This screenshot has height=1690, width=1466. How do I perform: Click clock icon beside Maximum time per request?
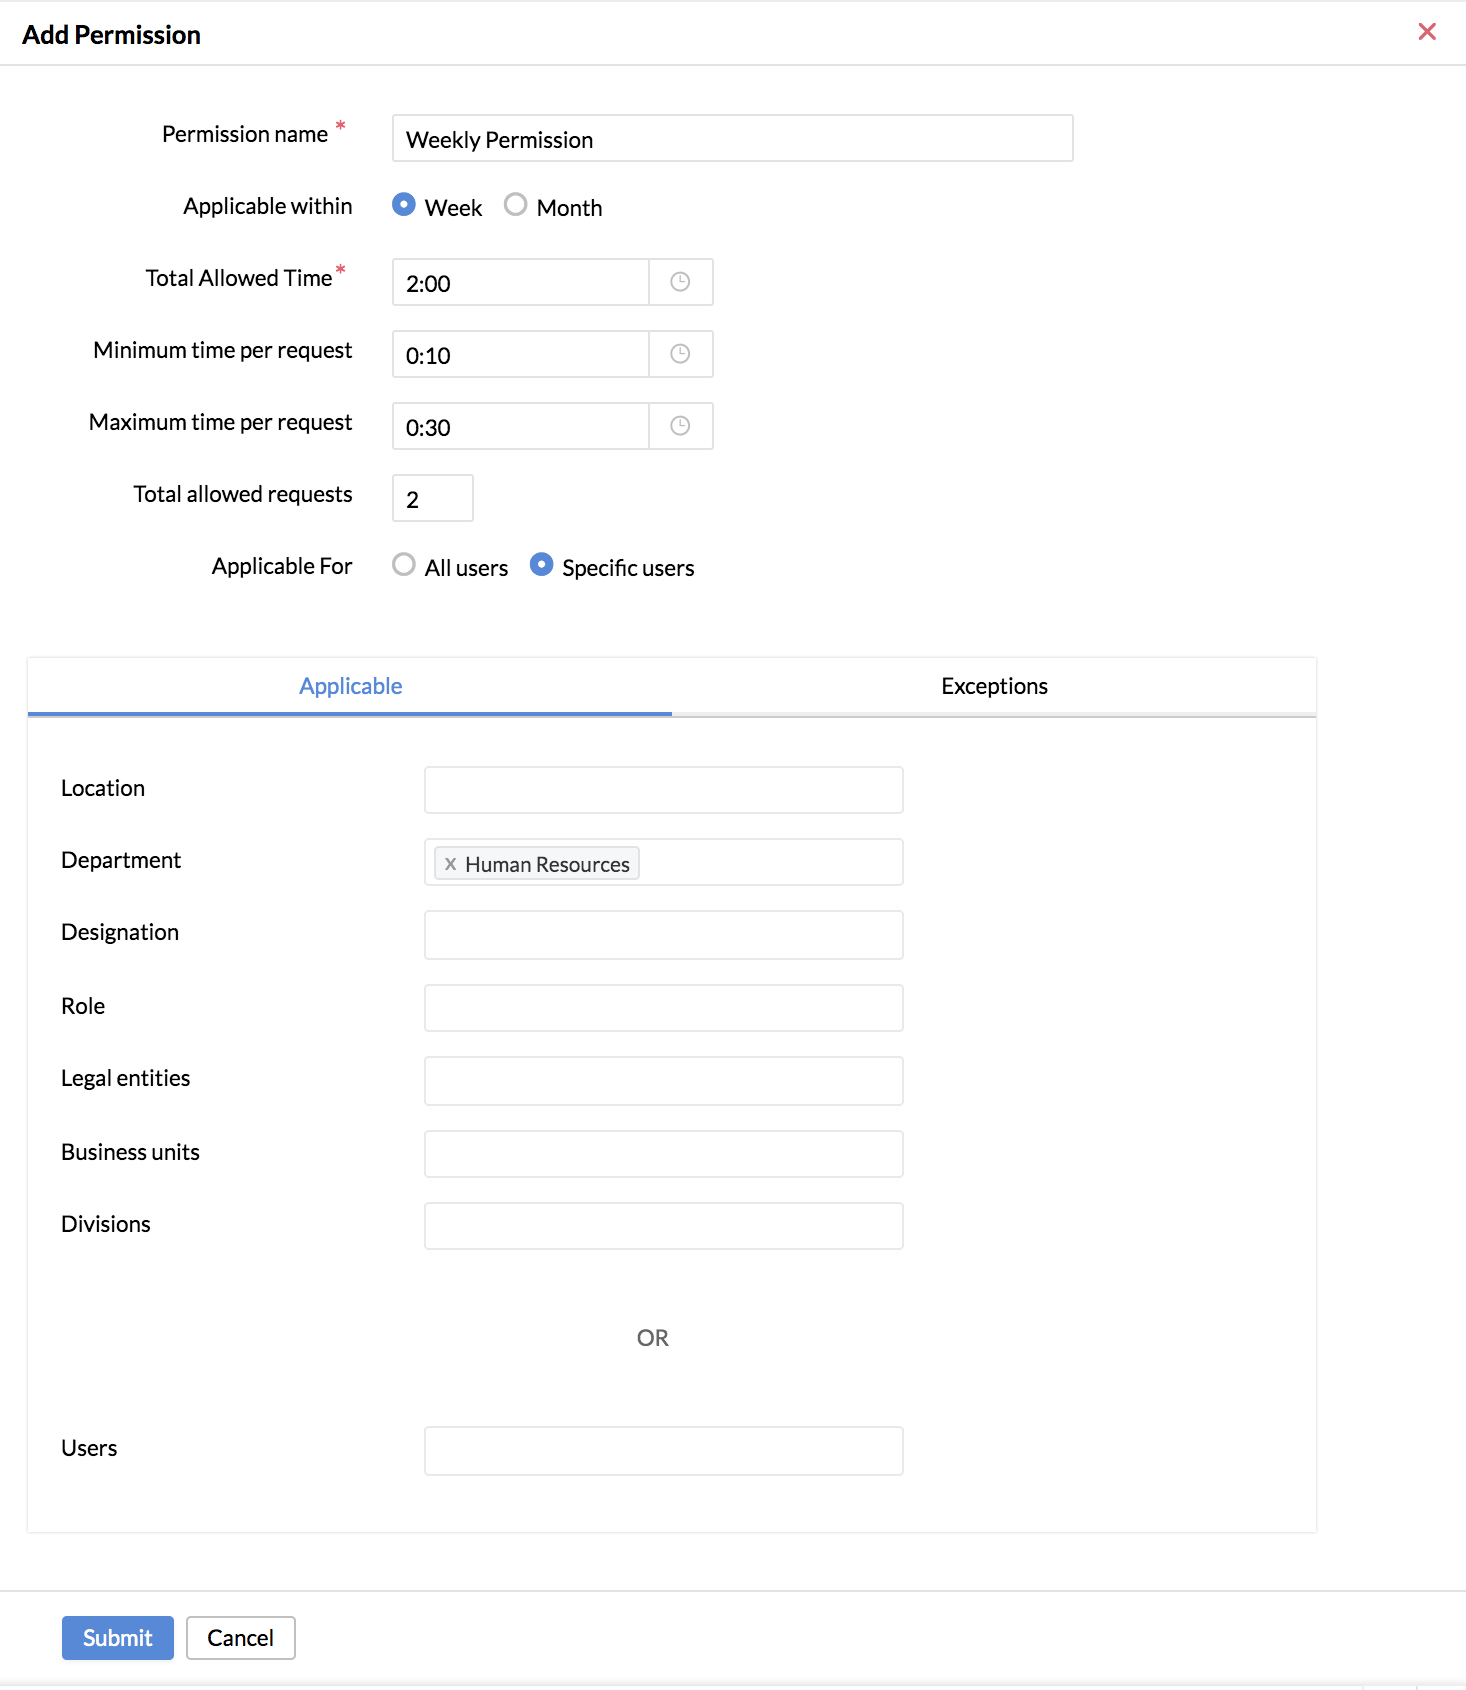point(680,426)
